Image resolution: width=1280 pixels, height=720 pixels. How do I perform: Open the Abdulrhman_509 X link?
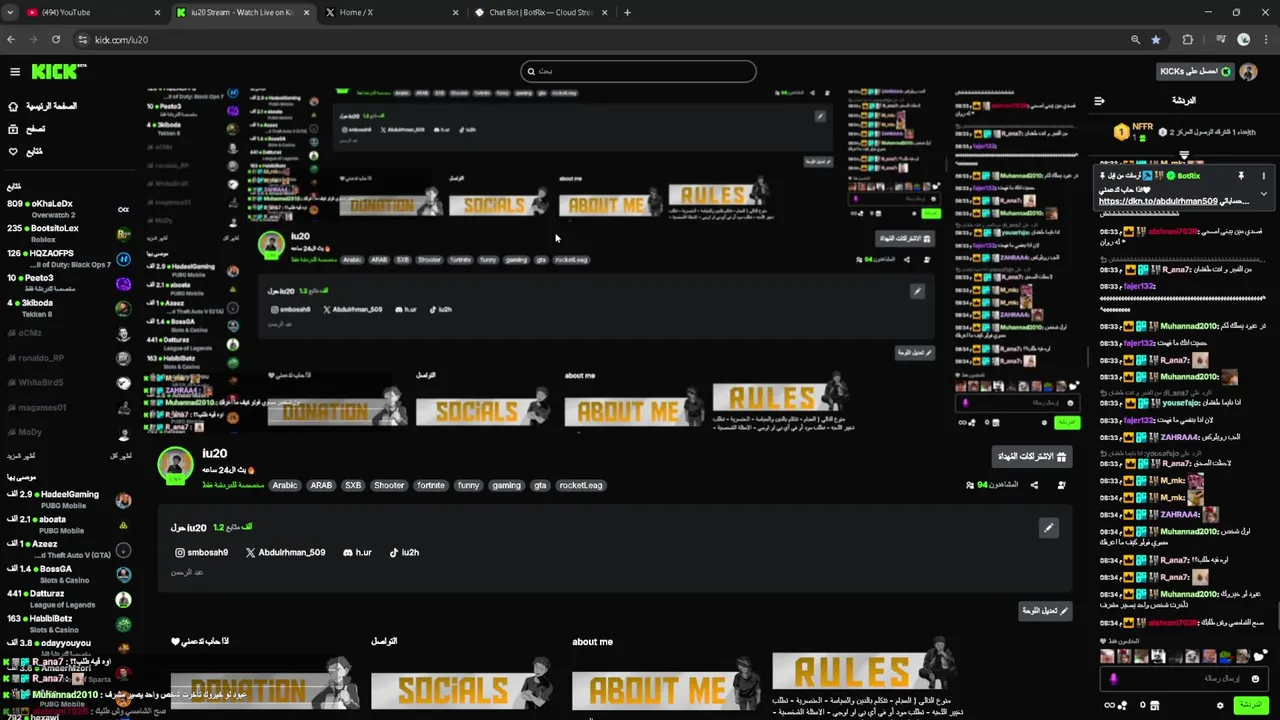pyautogui.click(x=286, y=552)
